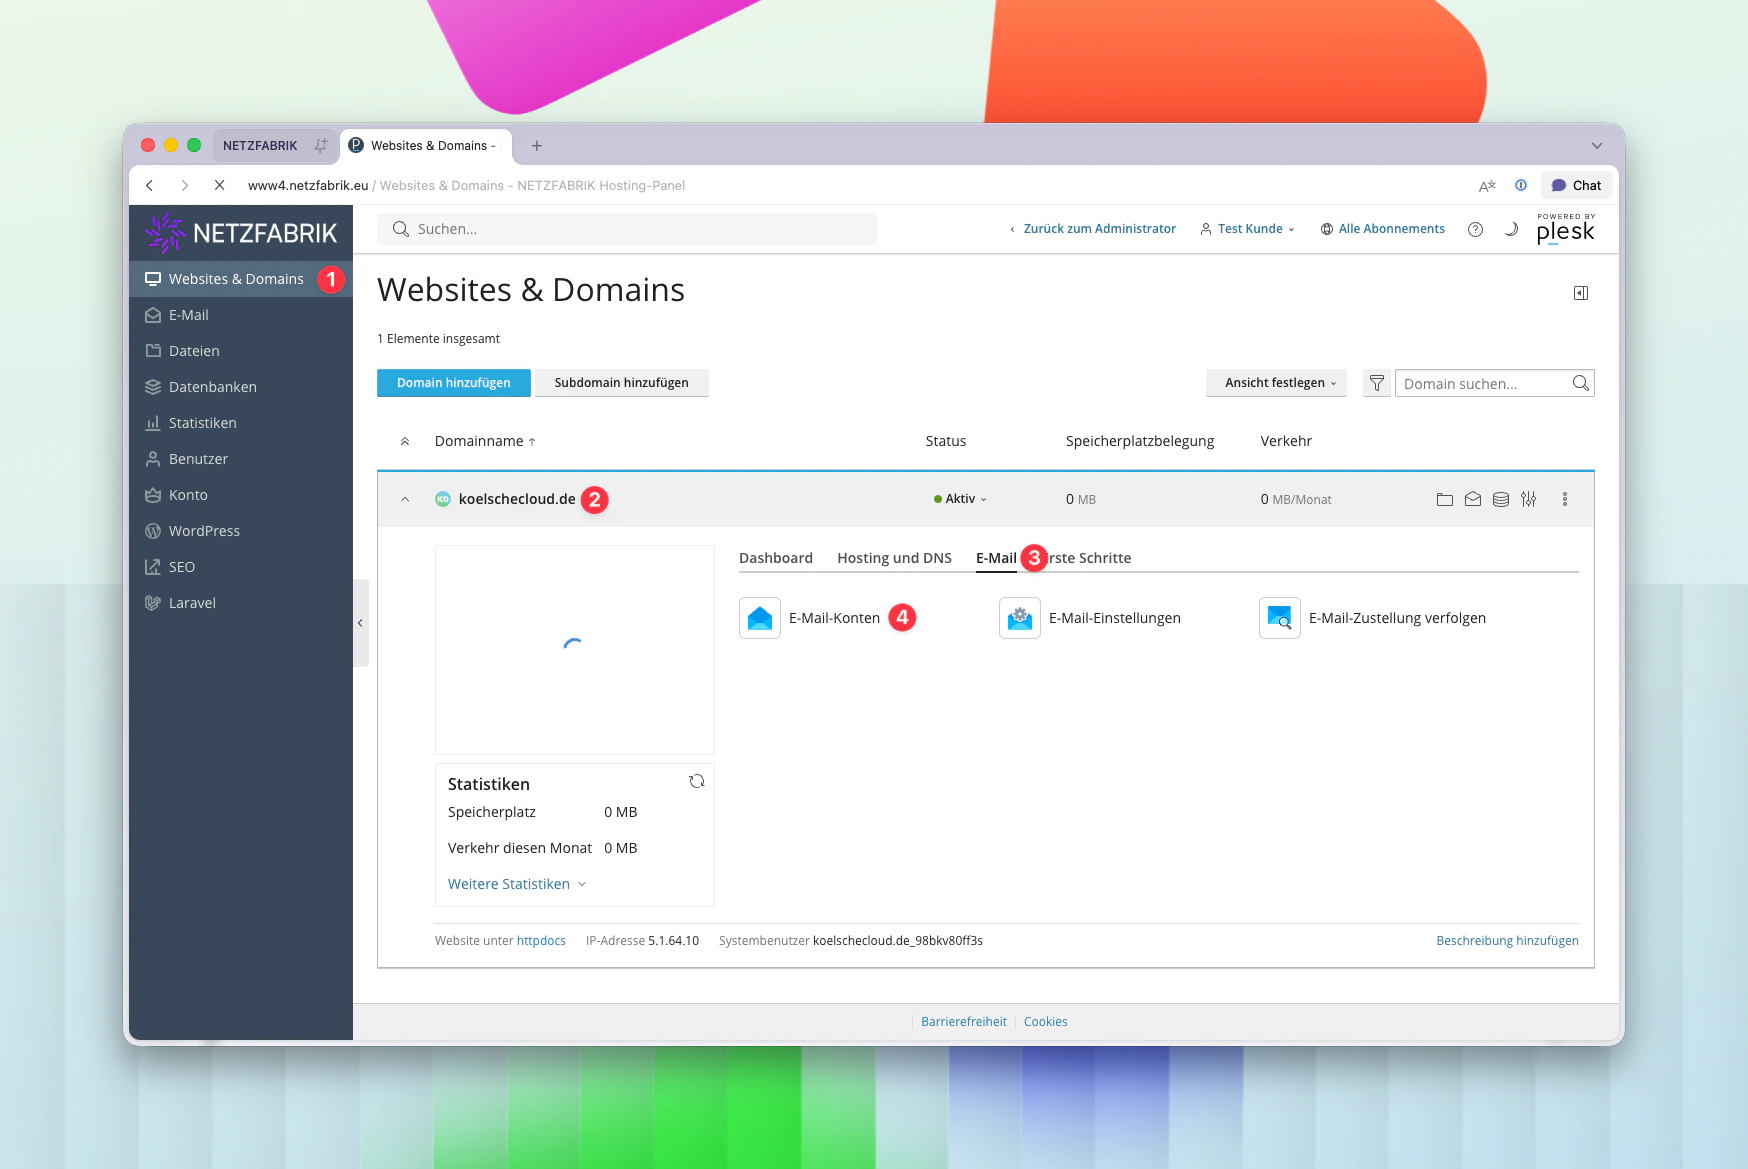Collapse the koelschecloud.de domain row
Viewport: 1748px width, 1169px height.
[x=406, y=499]
